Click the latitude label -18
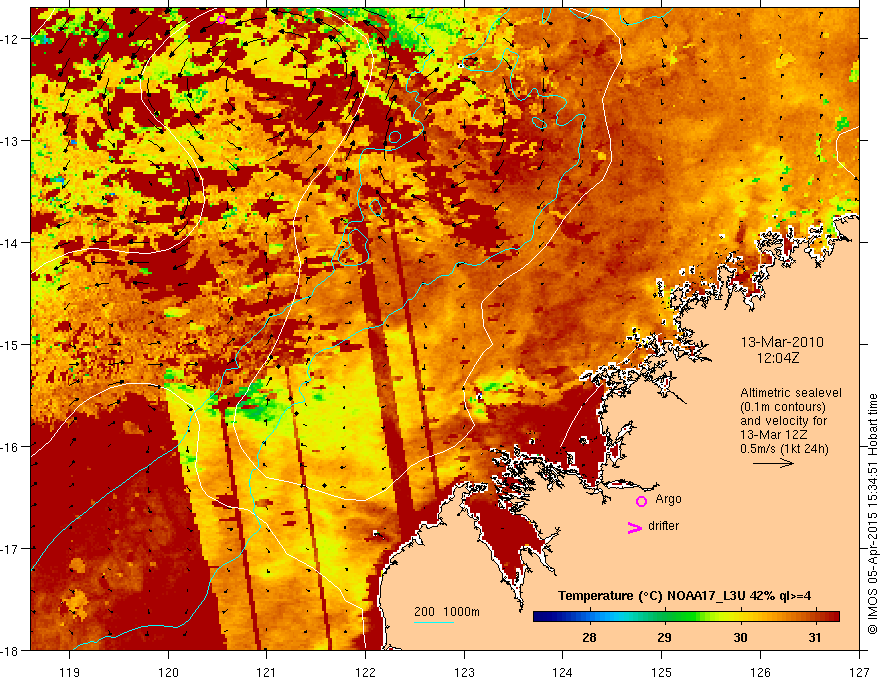The image size is (880, 680). [10, 650]
